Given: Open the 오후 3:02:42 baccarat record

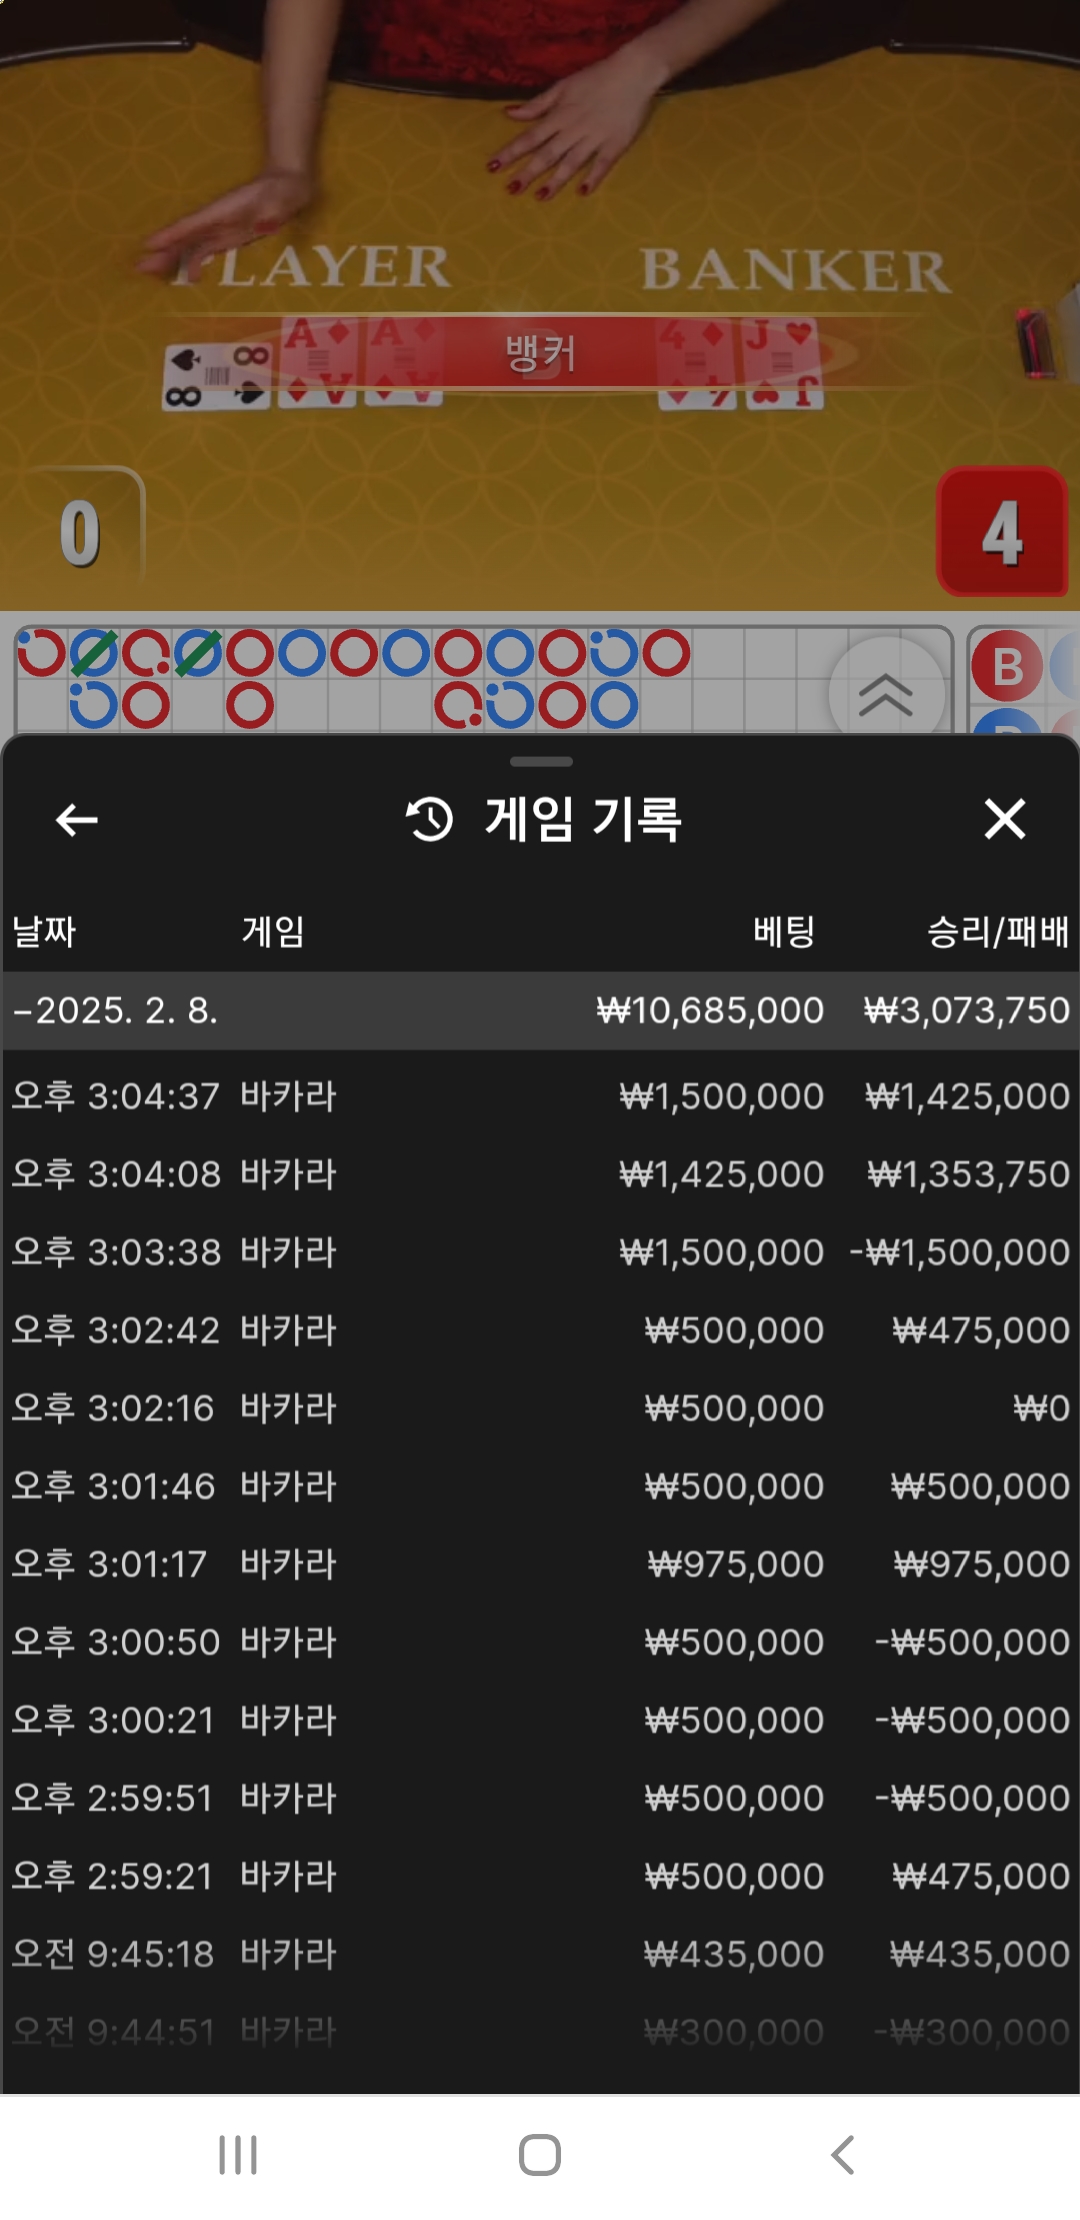Looking at the screenshot, I should [540, 1330].
